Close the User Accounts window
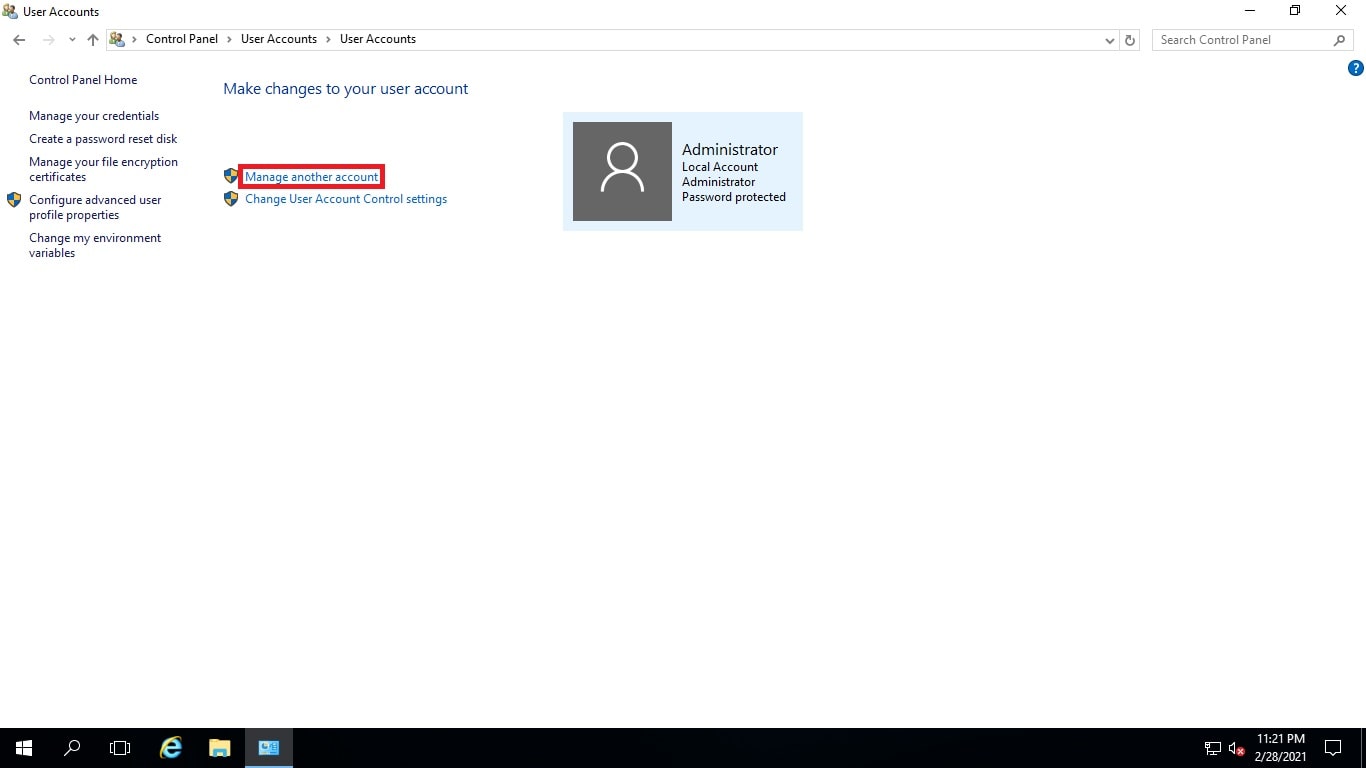 point(1341,11)
